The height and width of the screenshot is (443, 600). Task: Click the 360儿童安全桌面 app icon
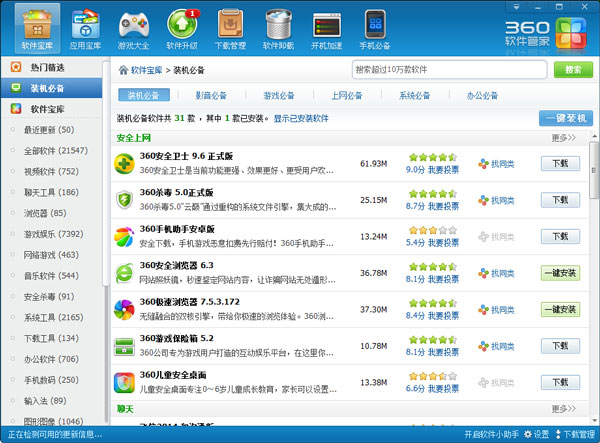124,383
